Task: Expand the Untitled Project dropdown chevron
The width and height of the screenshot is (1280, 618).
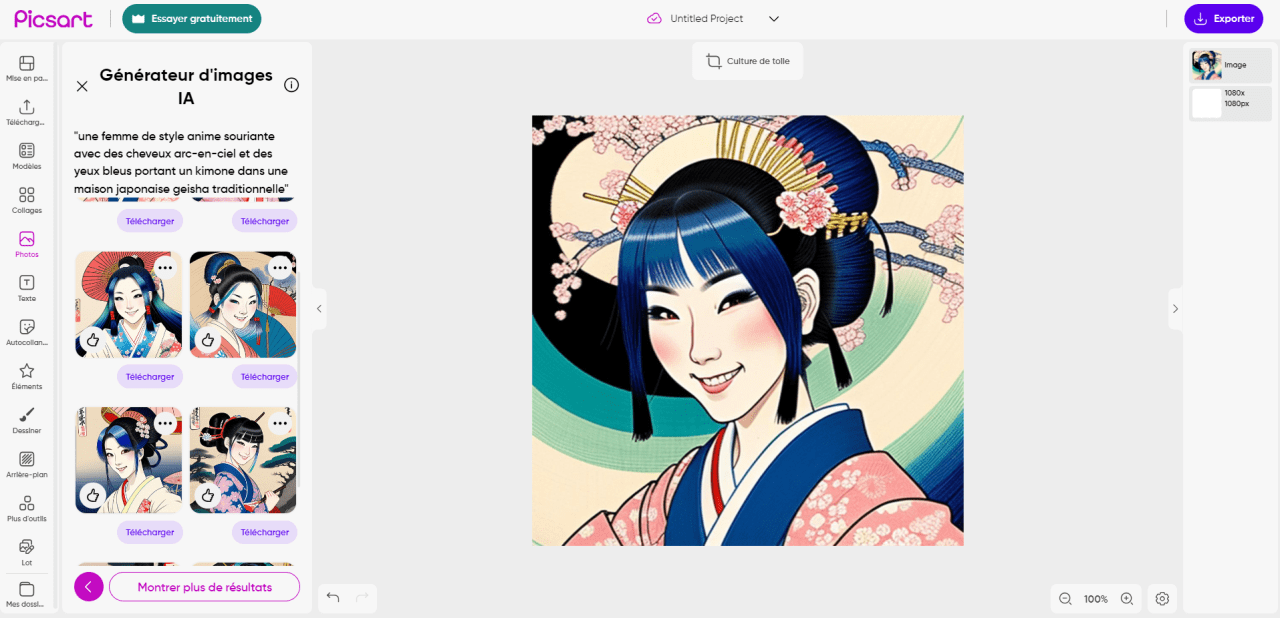Action: (773, 19)
